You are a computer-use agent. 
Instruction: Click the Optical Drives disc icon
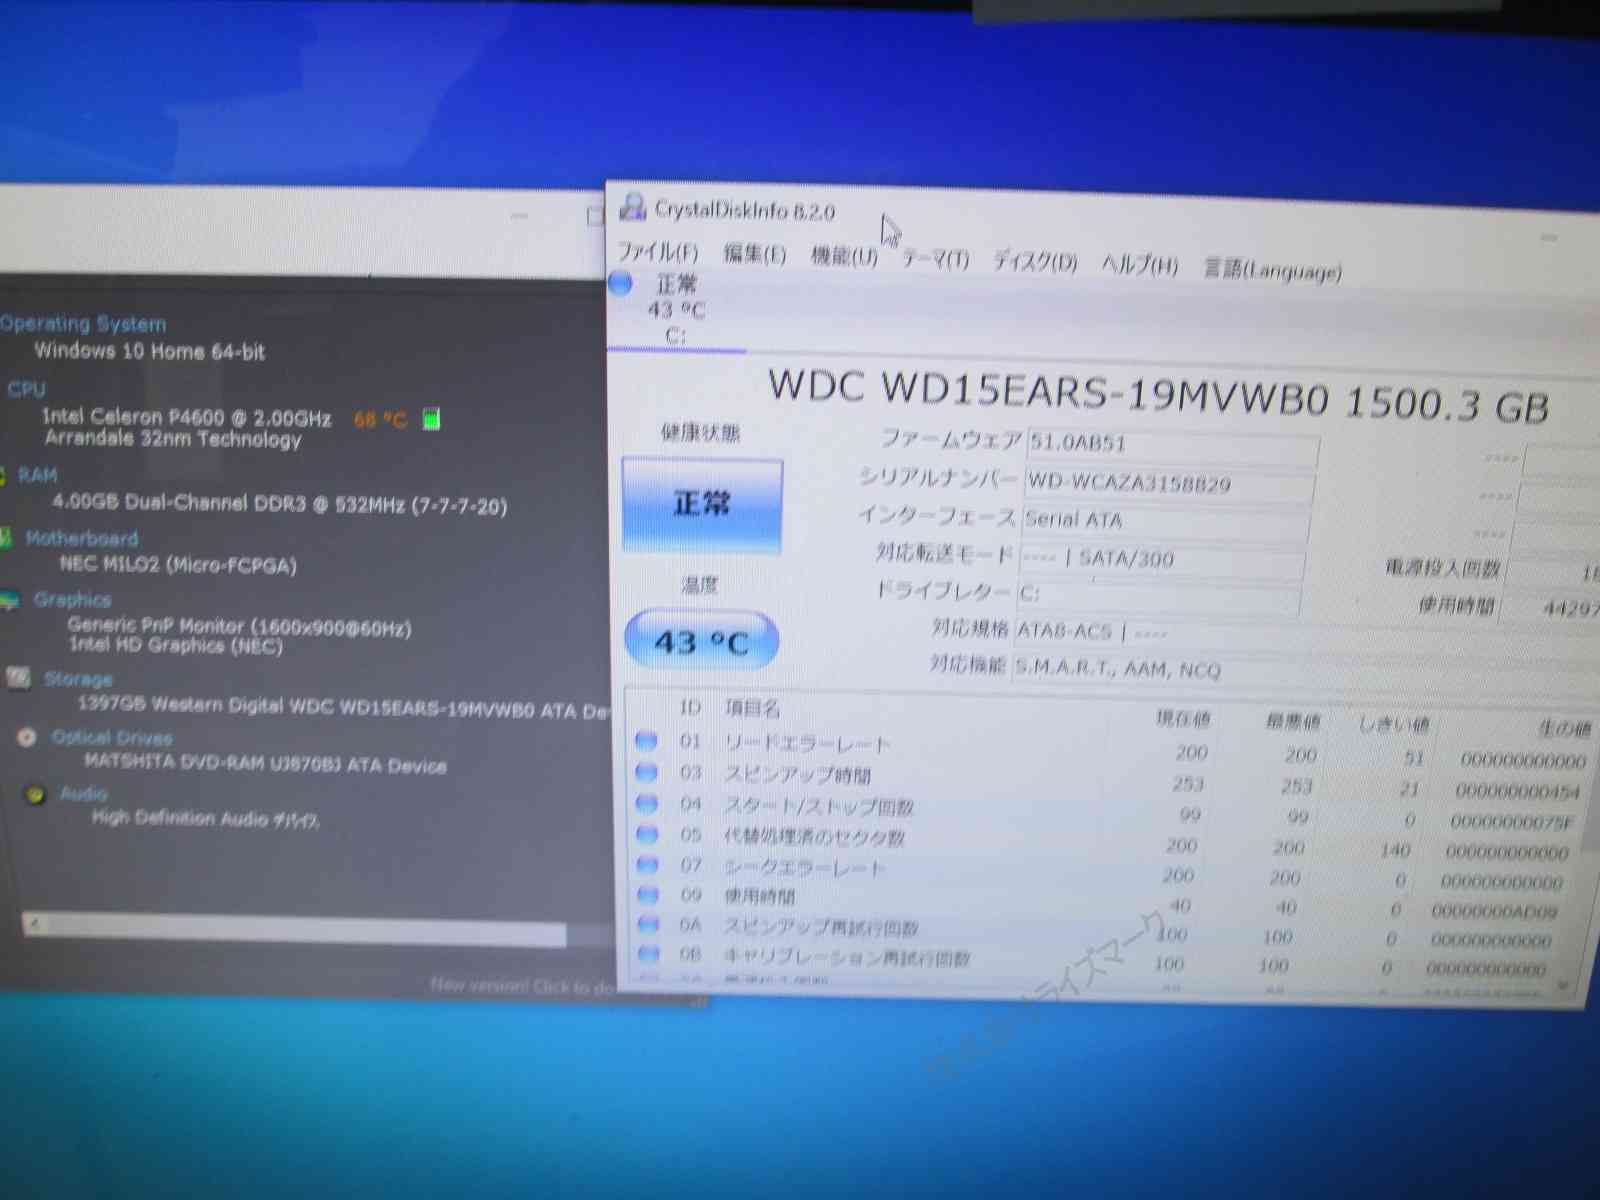click(27, 737)
